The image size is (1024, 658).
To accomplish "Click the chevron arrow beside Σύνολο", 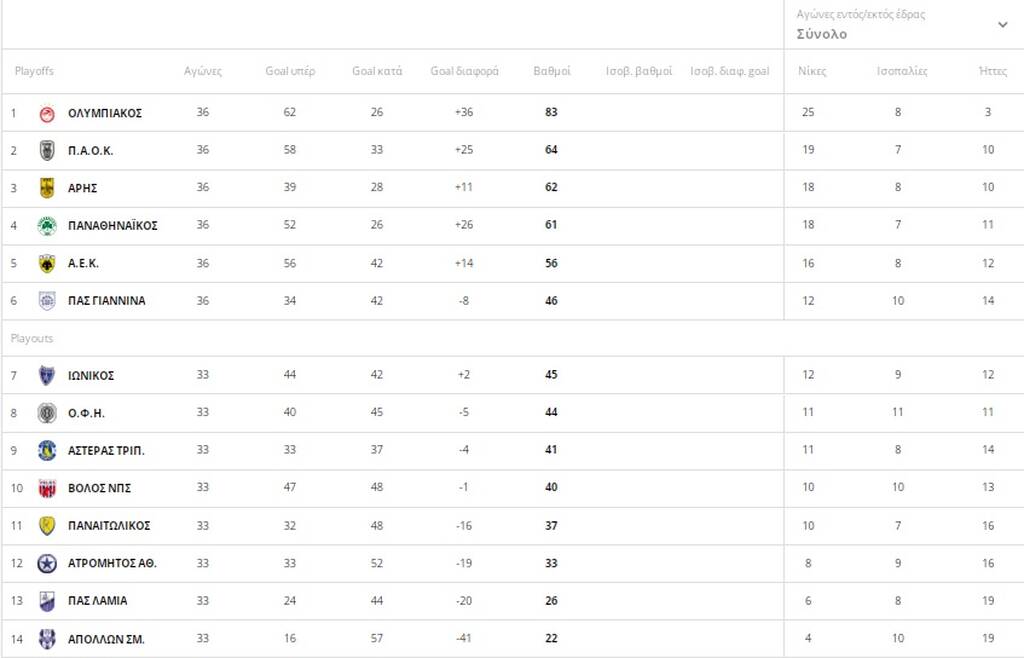I will tap(1002, 25).
